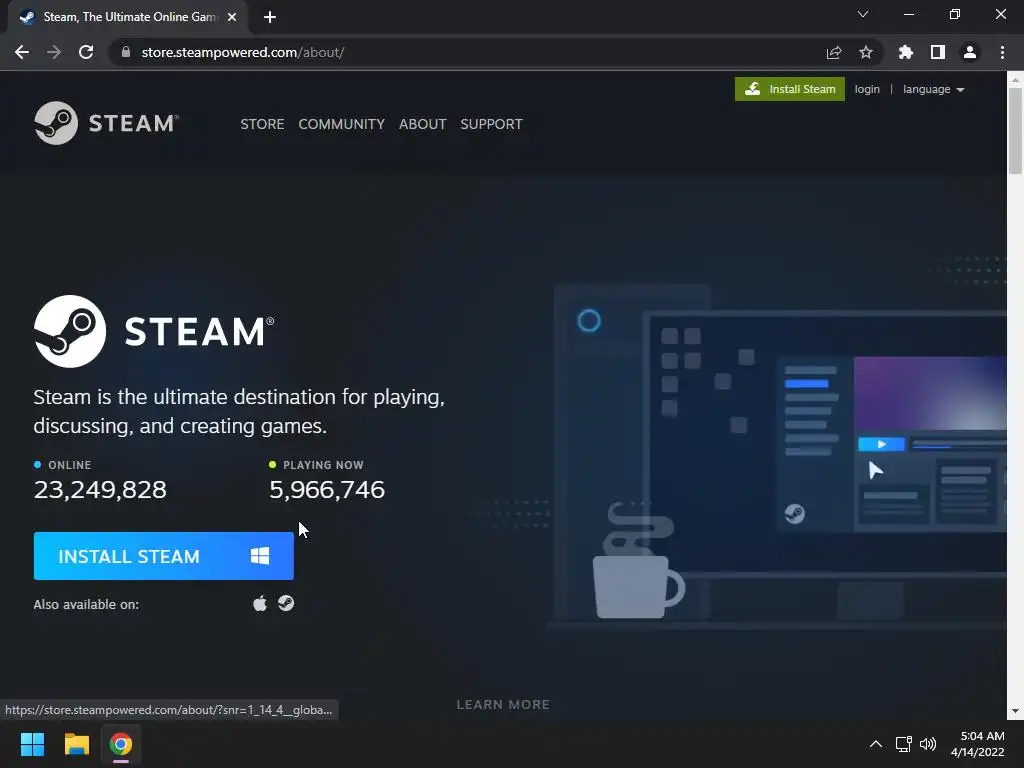
Task: Click the green Install Steam header button
Action: click(x=790, y=89)
